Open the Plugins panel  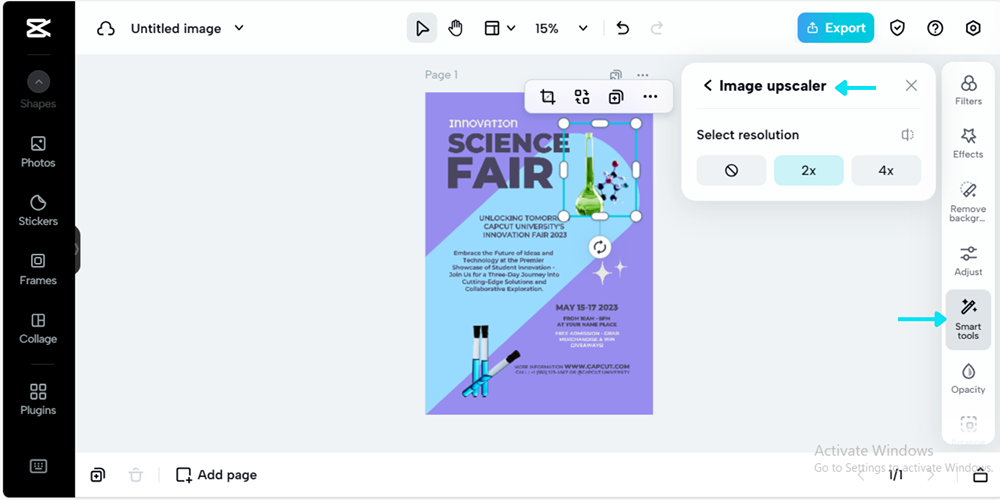pos(38,400)
